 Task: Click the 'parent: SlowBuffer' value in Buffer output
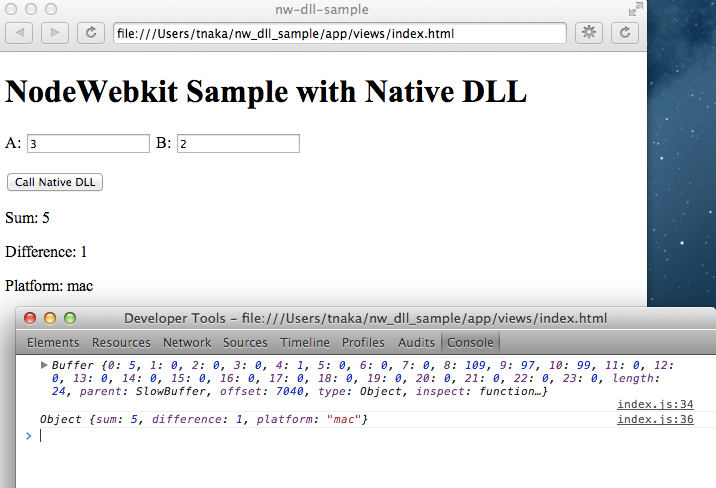[x=142, y=391]
